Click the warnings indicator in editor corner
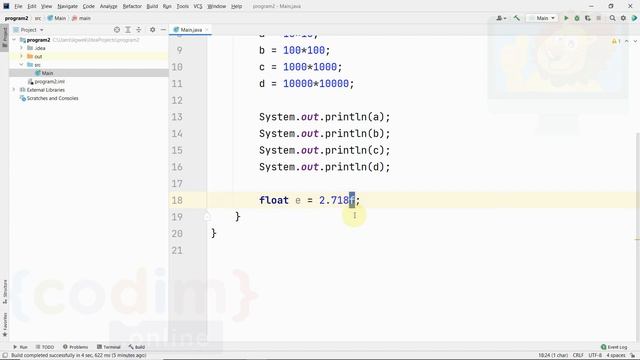 [616, 42]
